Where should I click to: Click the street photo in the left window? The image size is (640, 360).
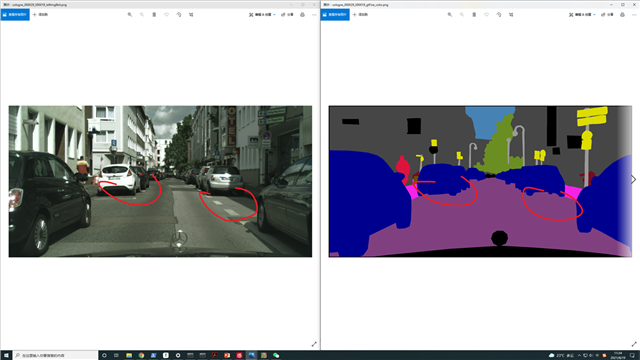[x=160, y=181]
